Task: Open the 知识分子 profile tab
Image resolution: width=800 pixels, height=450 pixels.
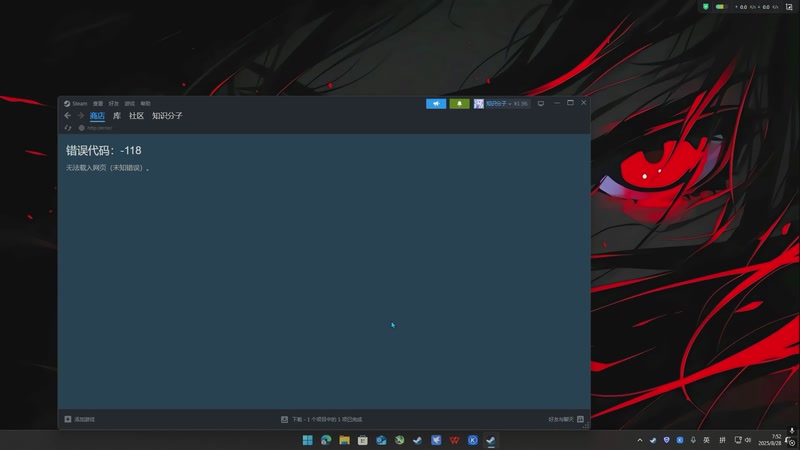Action: point(167,116)
